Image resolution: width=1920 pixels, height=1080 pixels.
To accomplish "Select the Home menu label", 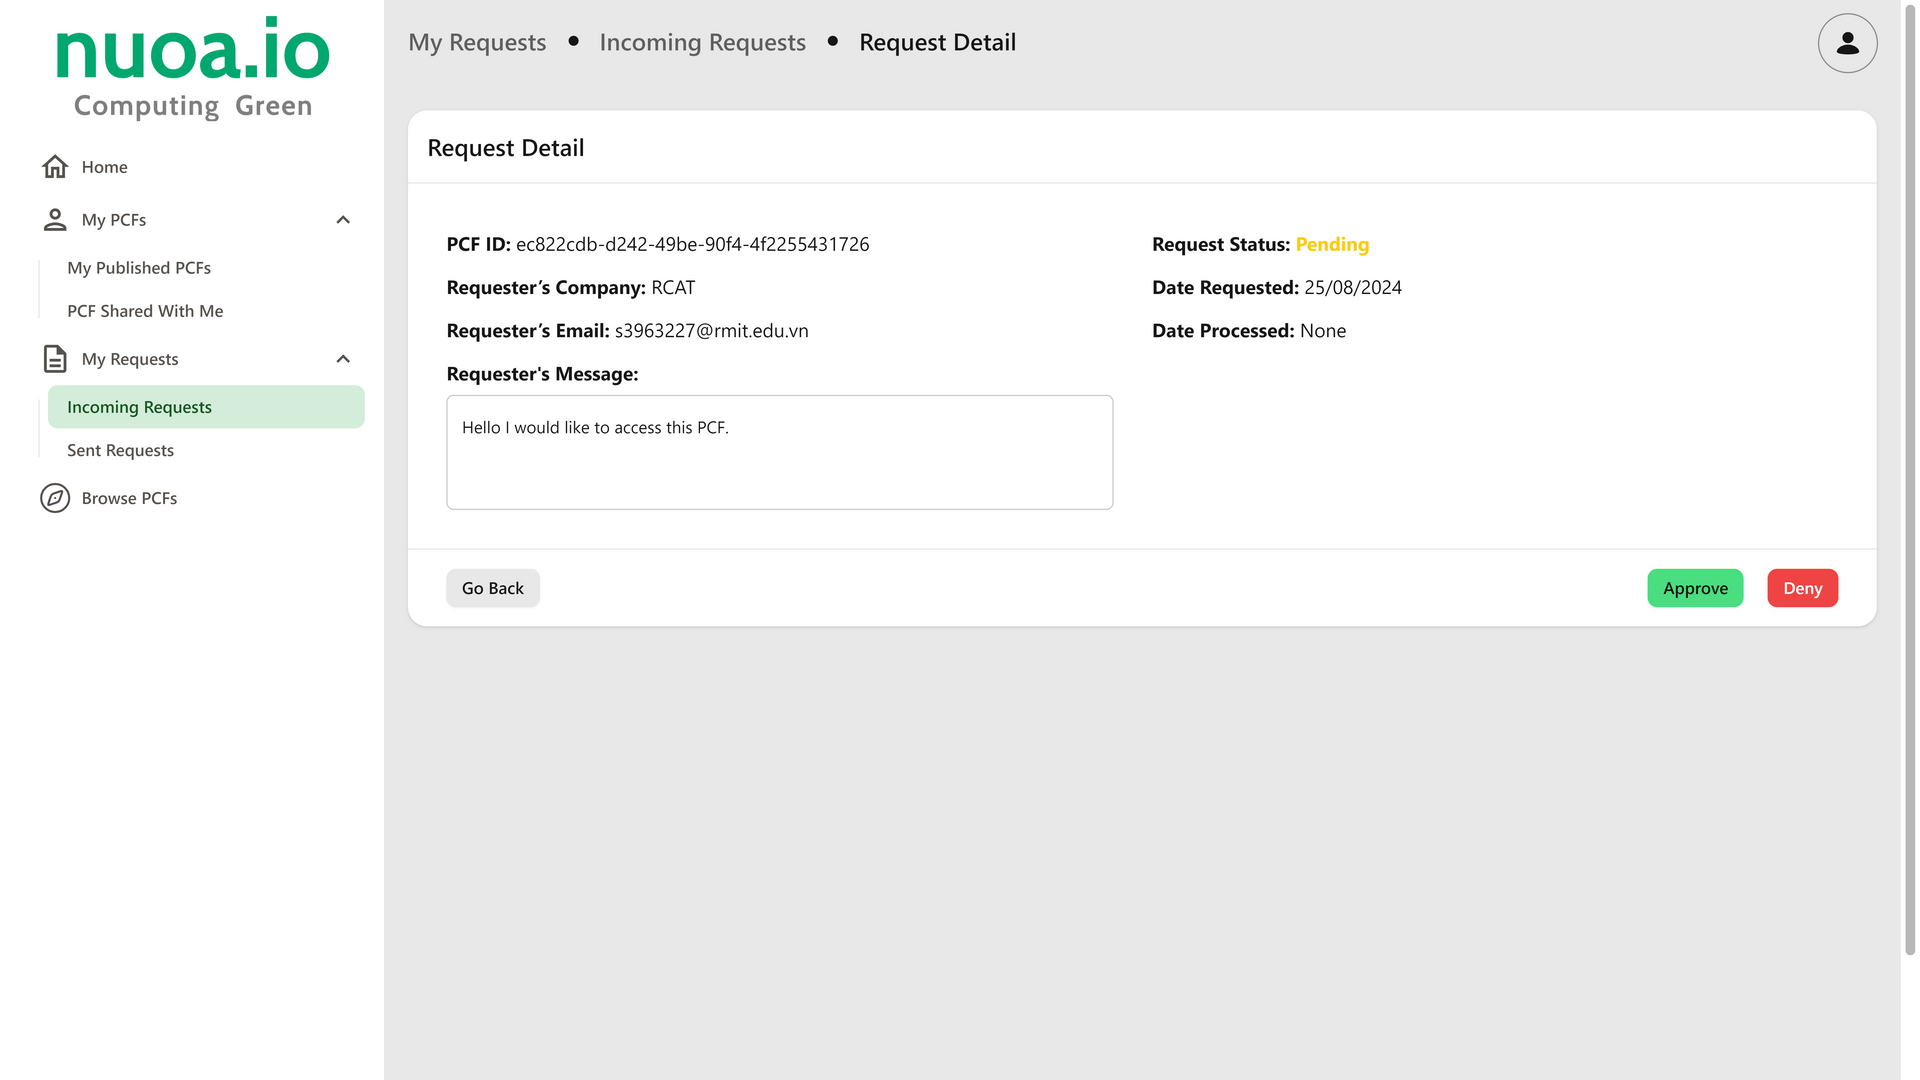I will click(x=105, y=167).
